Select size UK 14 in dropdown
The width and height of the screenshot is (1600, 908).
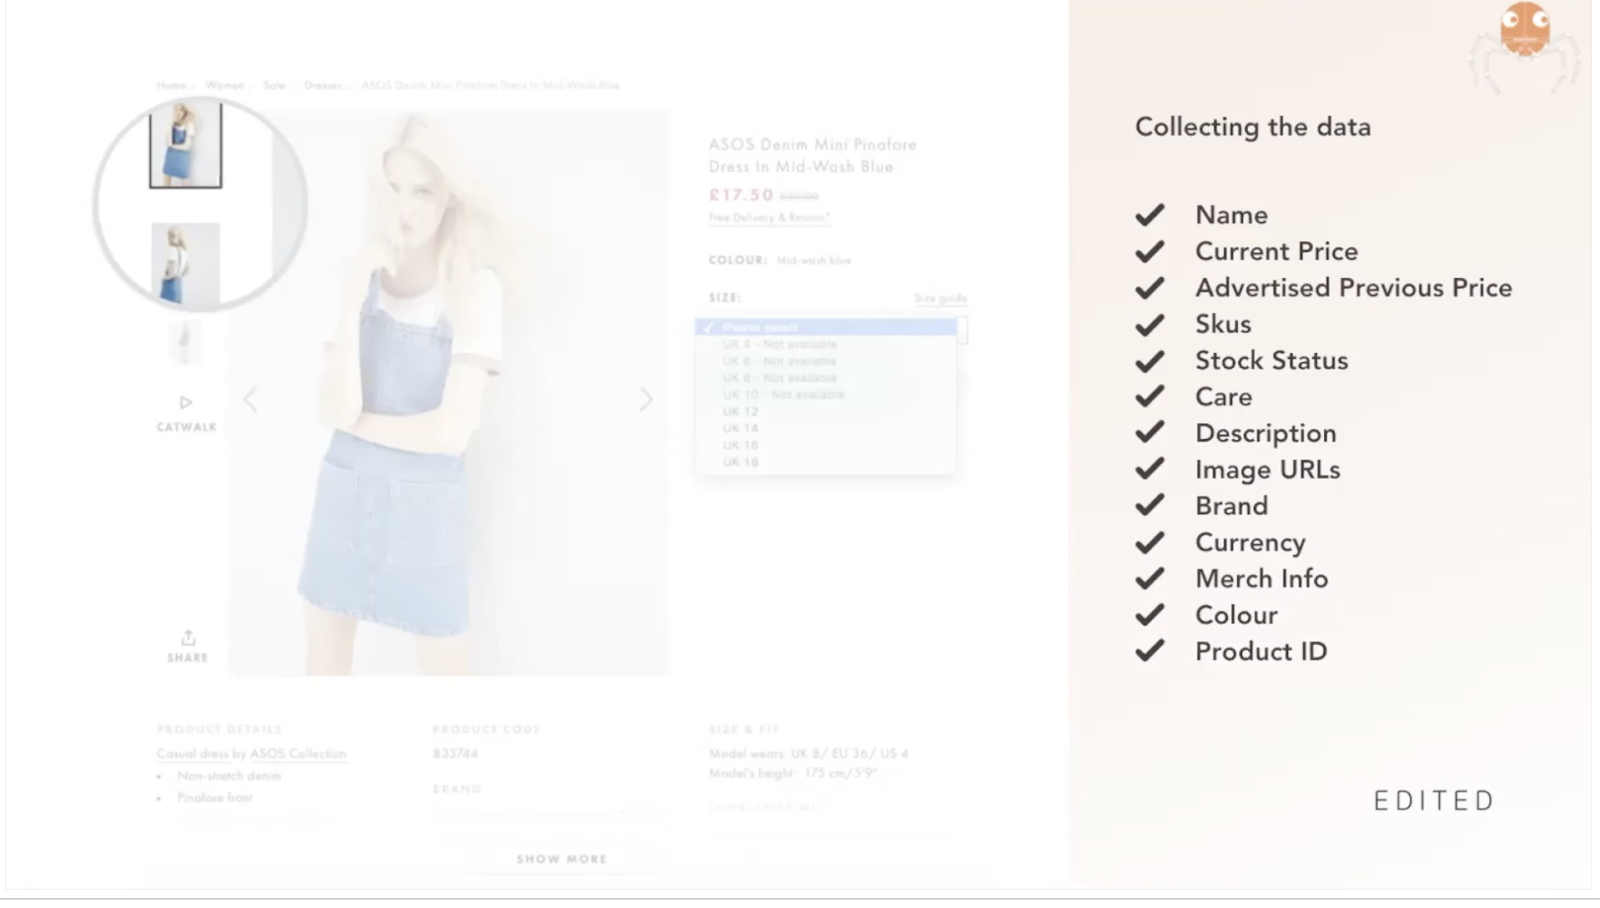741,428
